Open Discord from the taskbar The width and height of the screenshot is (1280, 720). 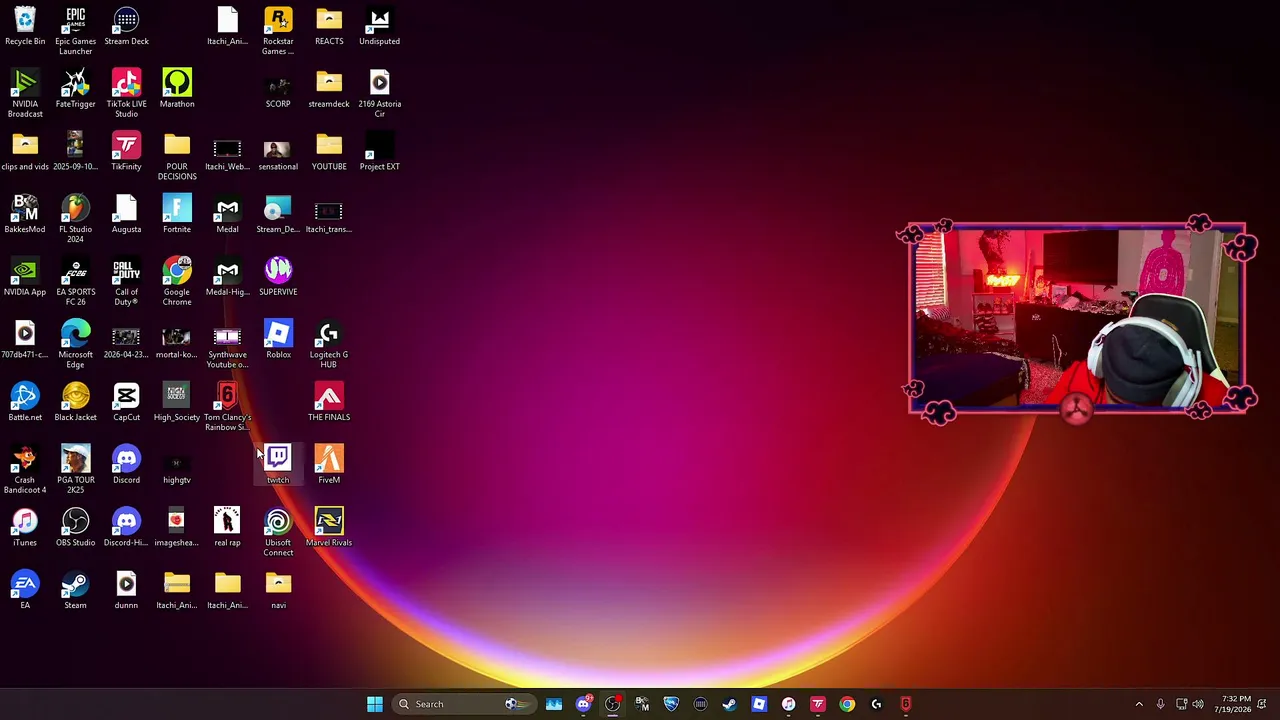click(584, 704)
